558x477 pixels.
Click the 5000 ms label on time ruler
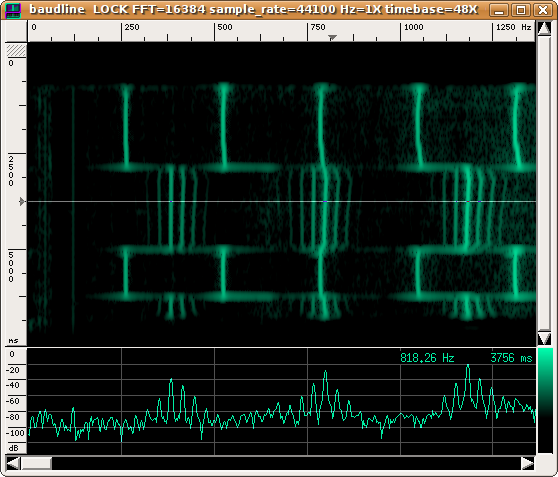[11, 267]
